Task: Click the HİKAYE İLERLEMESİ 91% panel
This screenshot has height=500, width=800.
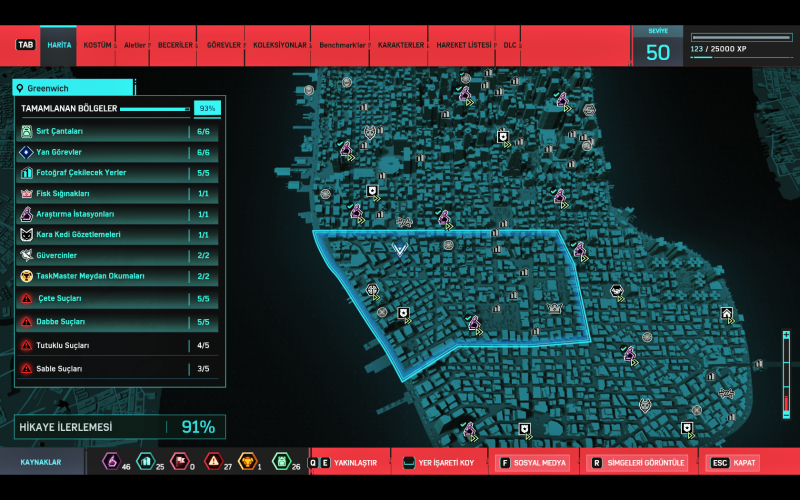Action: click(120, 427)
